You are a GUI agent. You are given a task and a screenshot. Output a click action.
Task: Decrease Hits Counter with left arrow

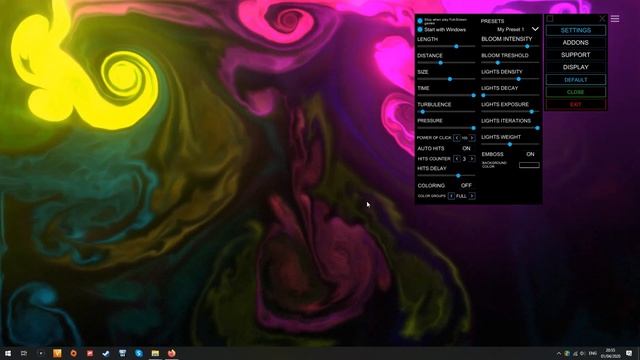pos(457,159)
